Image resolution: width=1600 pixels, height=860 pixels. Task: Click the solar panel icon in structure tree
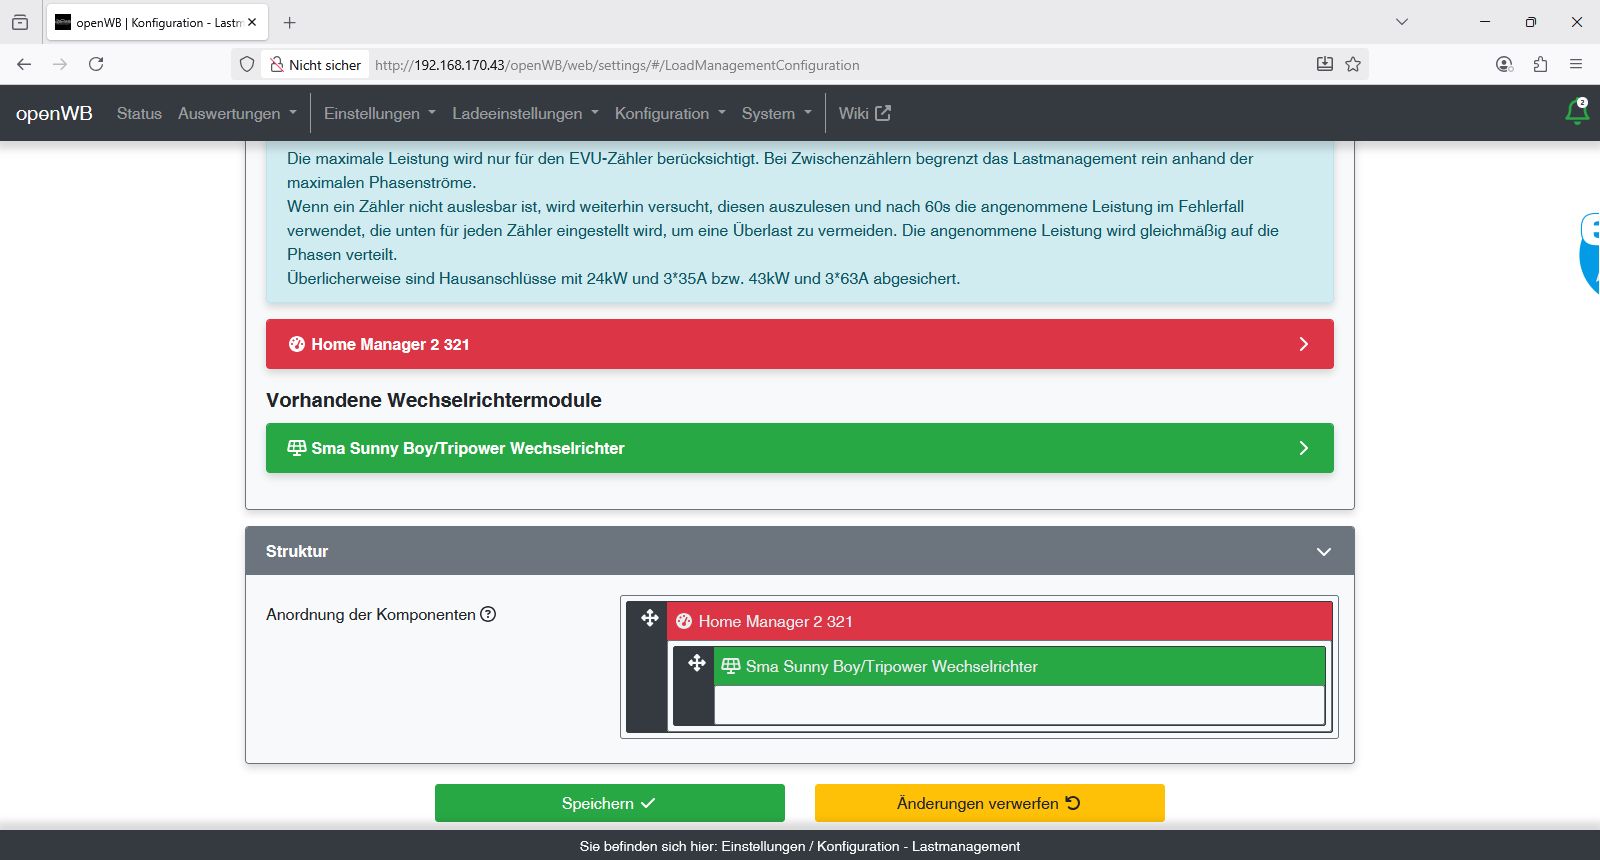731,666
